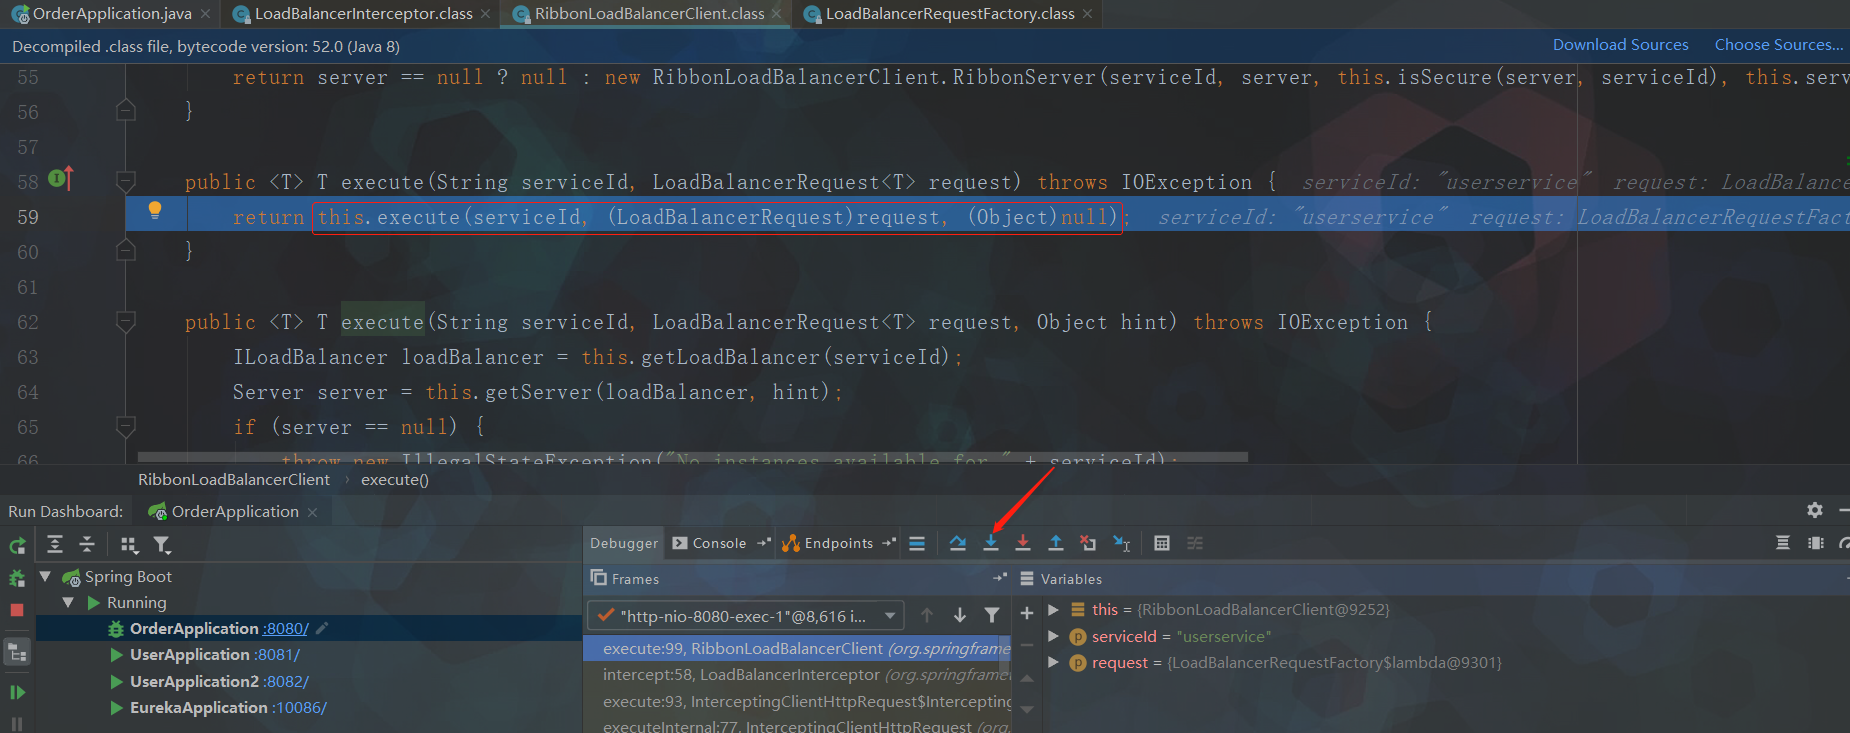Open the Run Dashboard settings gear
This screenshot has width=1850, height=733.
[1815, 510]
